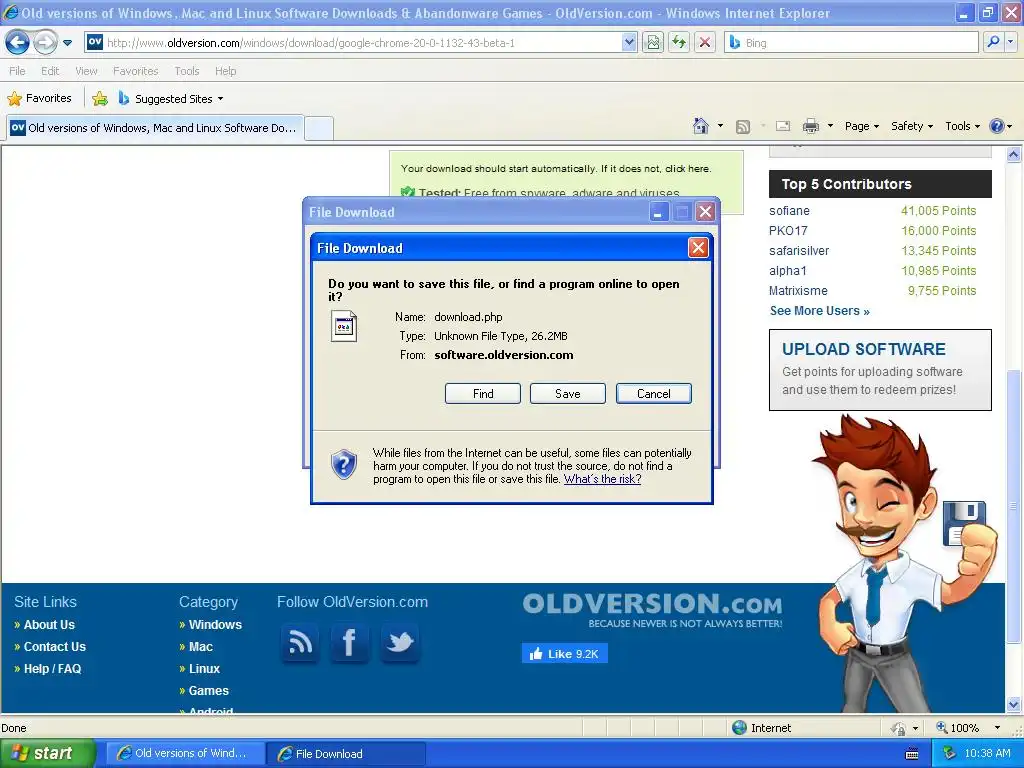Click the blue Help question mark icon
This screenshot has width=1024, height=768.
pos(997,126)
